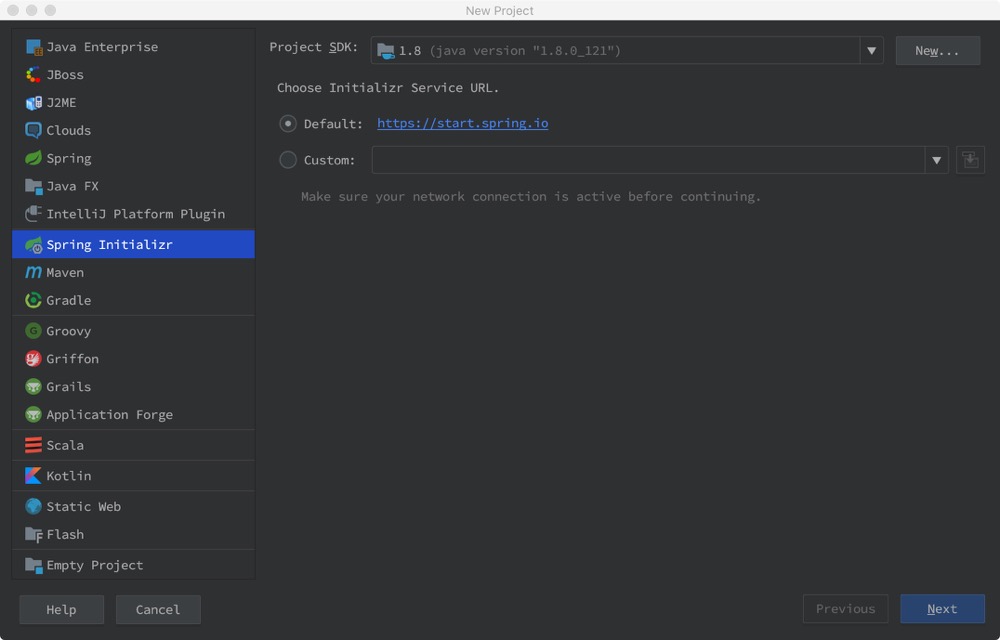Select the Custom service URL radio button
The width and height of the screenshot is (1000, 640).
(x=288, y=160)
